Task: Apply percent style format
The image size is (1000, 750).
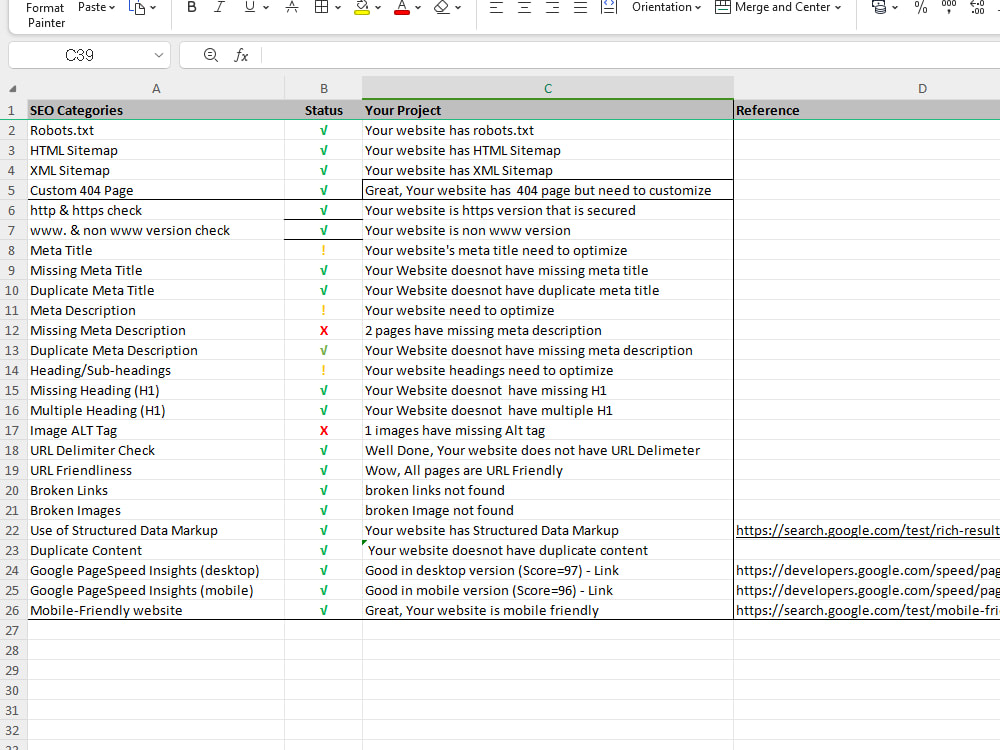Action: pos(920,8)
